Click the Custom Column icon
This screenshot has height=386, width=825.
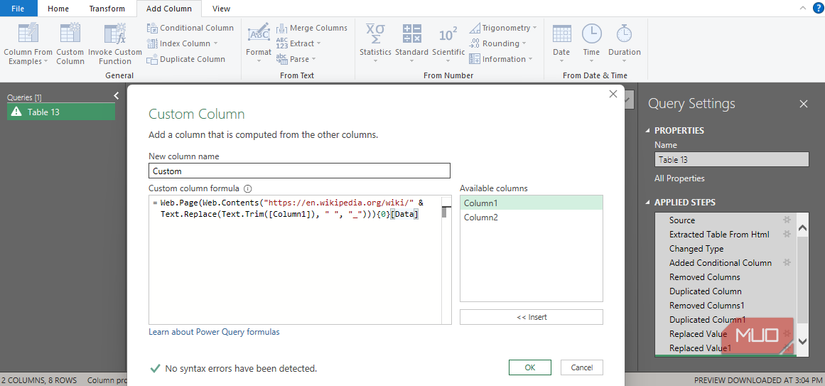[x=70, y=44]
